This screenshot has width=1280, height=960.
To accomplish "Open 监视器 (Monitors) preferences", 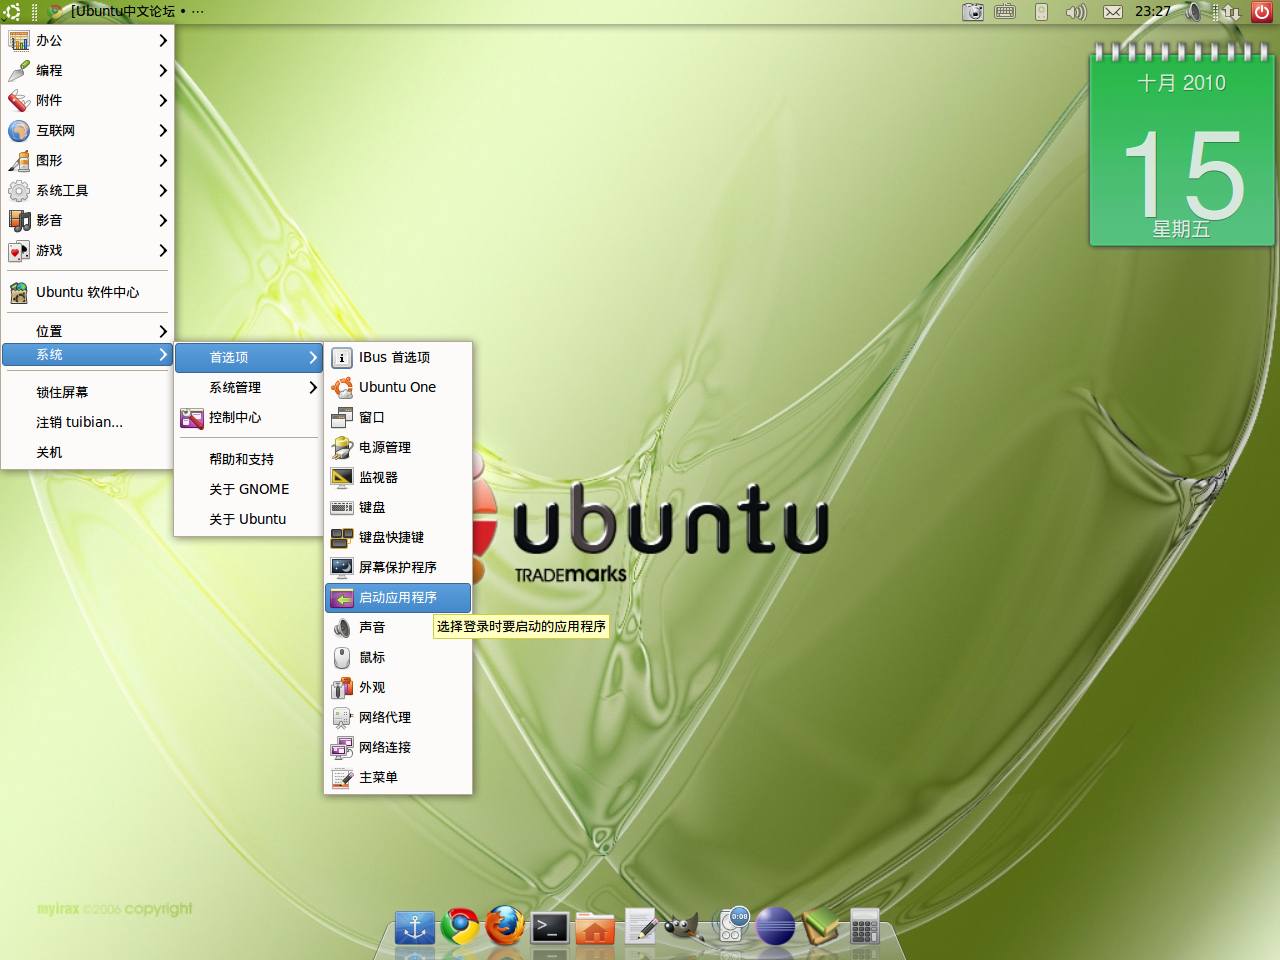I will 398,477.
